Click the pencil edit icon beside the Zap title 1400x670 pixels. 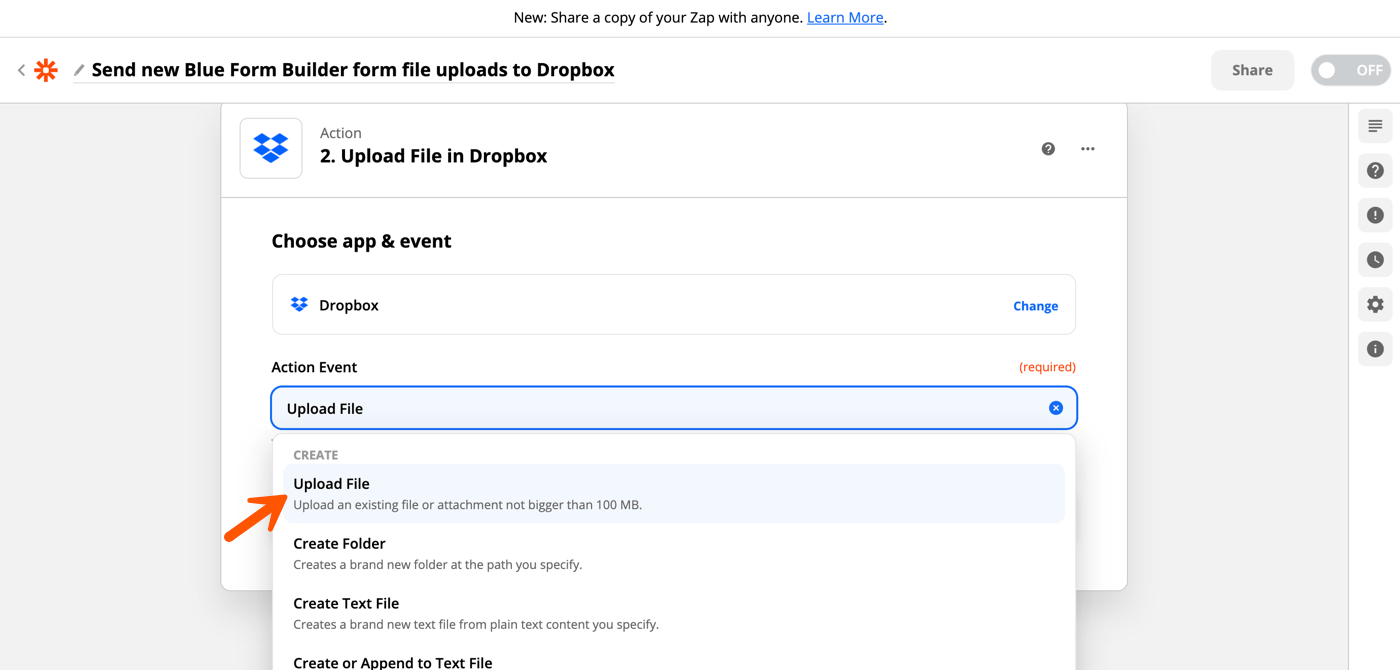78,70
